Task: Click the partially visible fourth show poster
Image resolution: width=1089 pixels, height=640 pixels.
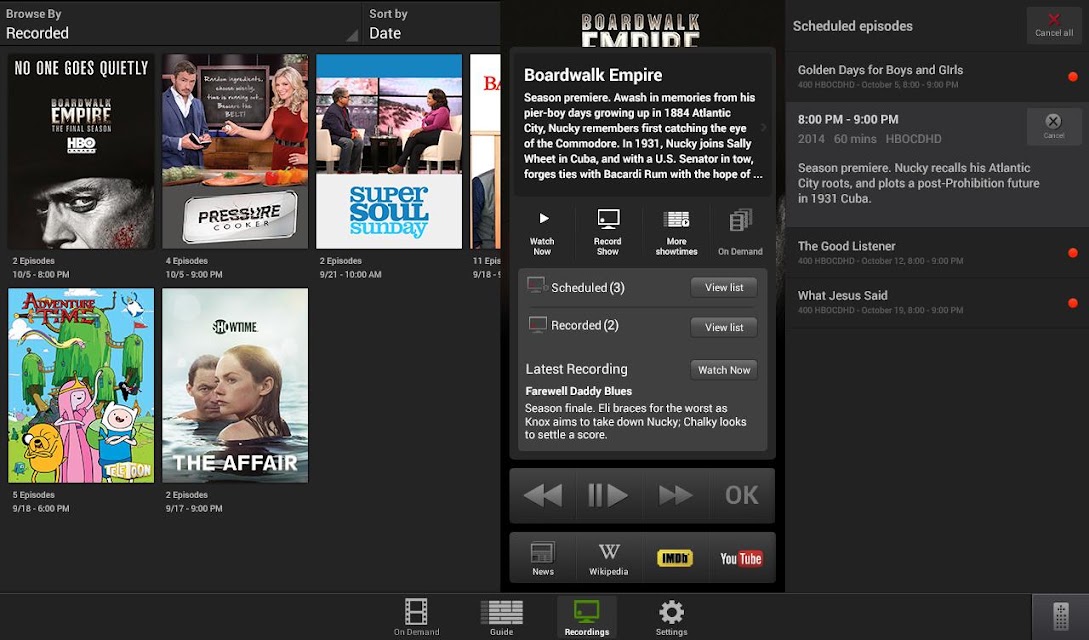Action: (485, 151)
